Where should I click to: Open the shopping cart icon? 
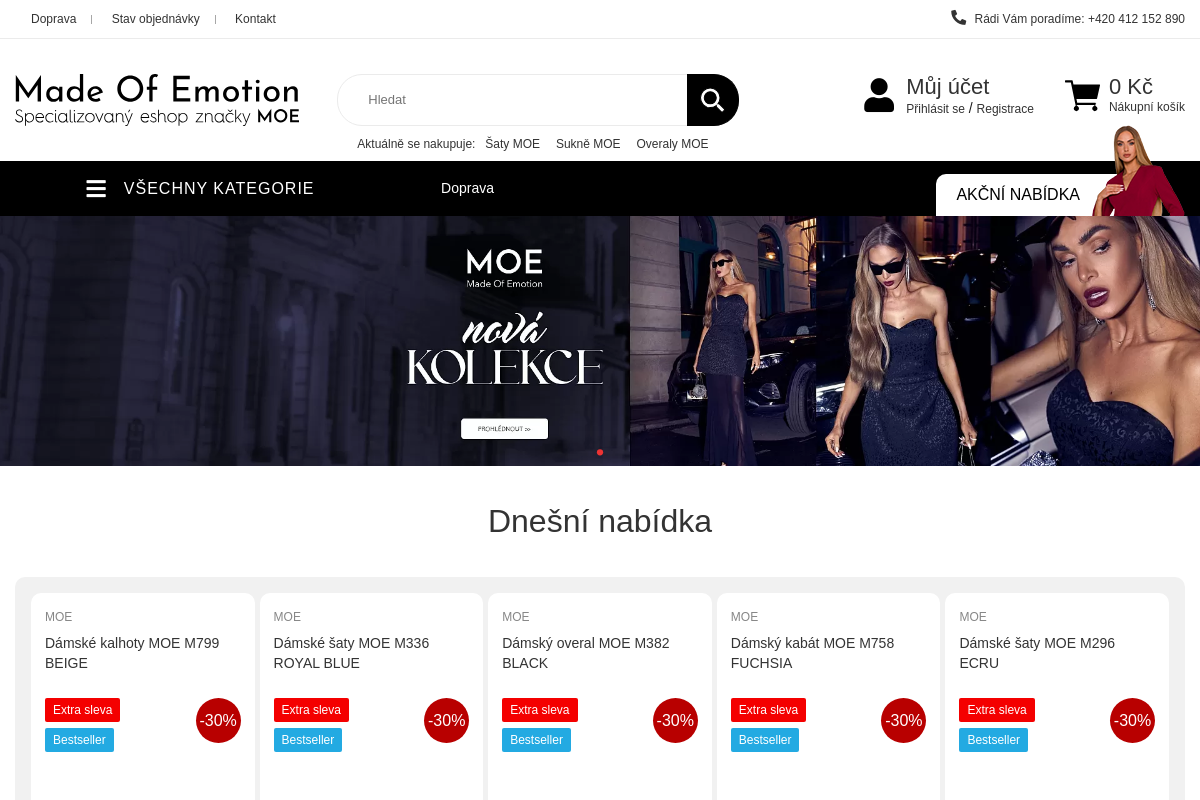tap(1082, 96)
